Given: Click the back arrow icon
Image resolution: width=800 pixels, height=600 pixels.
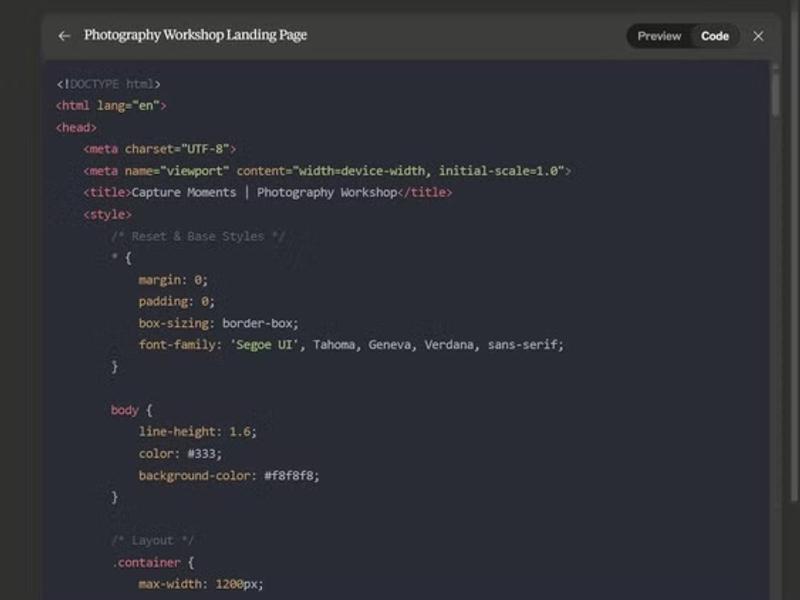Looking at the screenshot, I should point(64,36).
